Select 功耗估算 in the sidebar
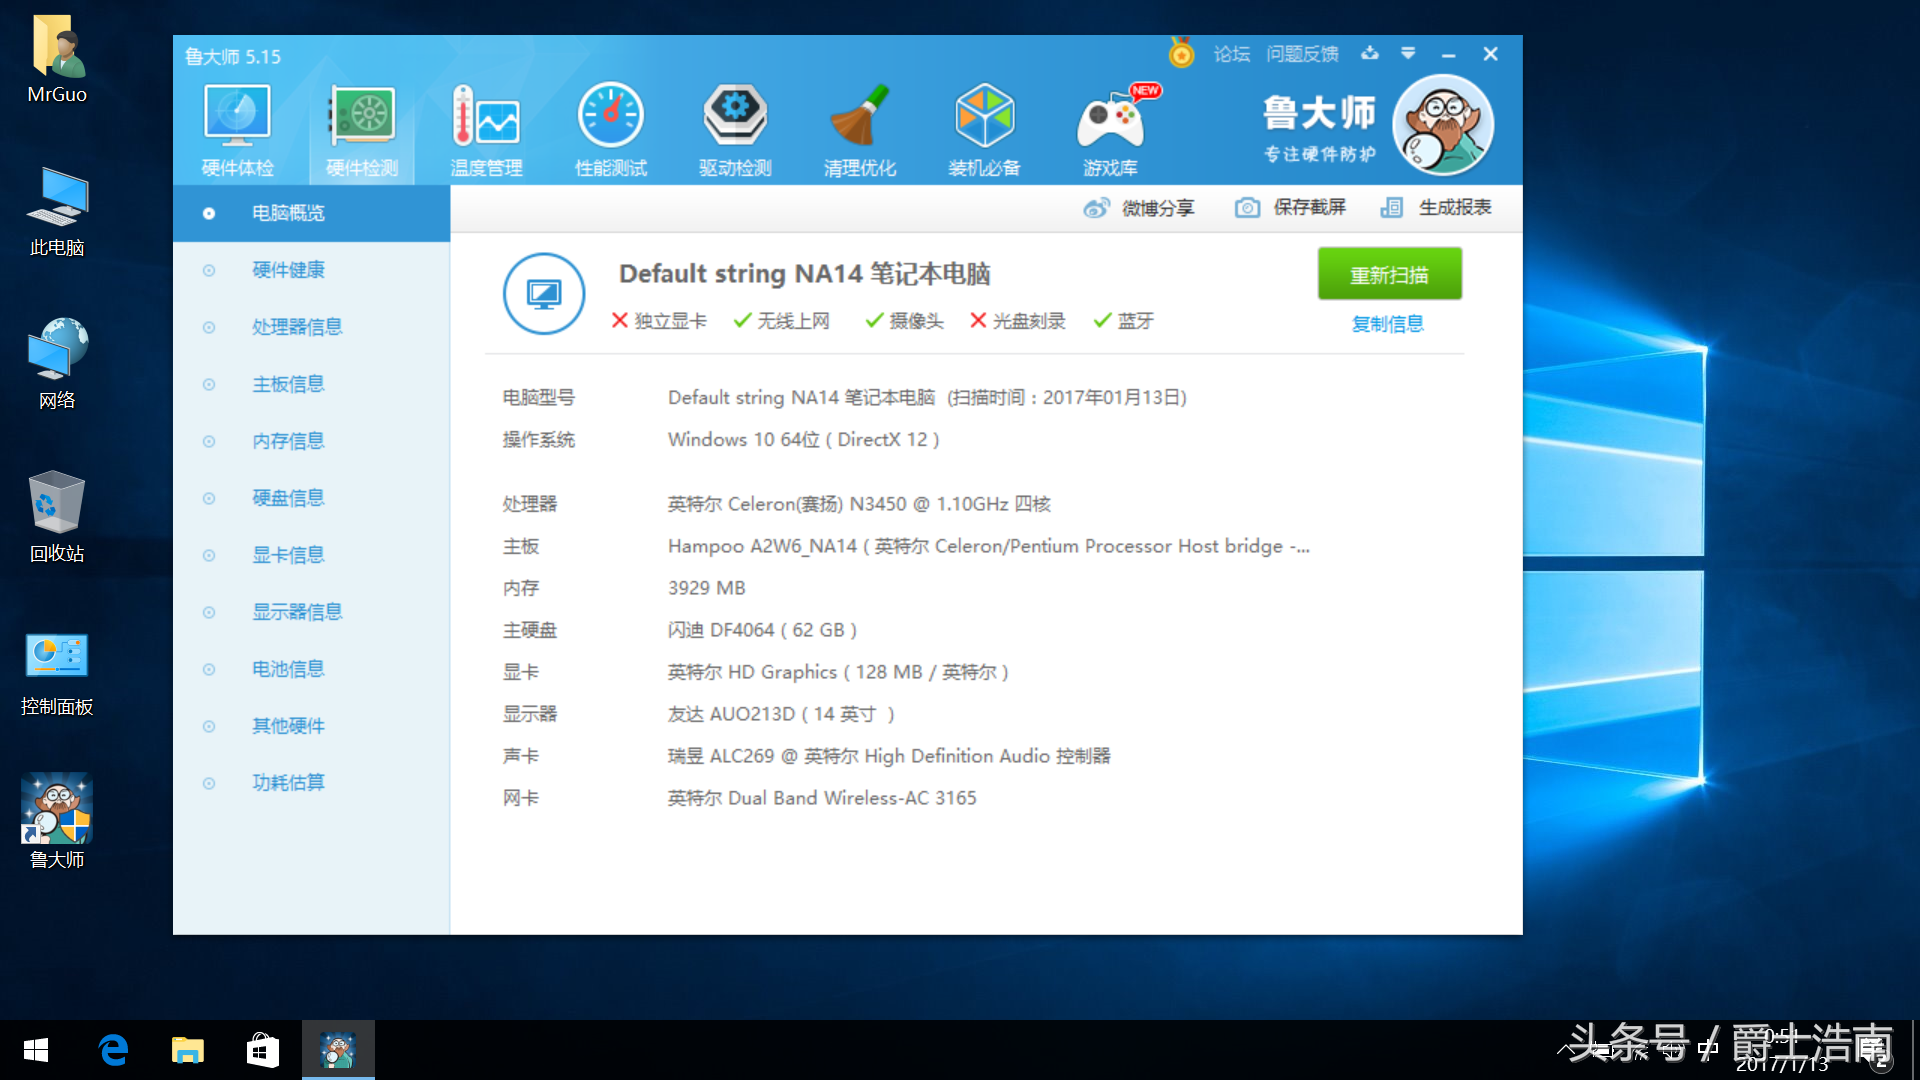 pos(311,783)
